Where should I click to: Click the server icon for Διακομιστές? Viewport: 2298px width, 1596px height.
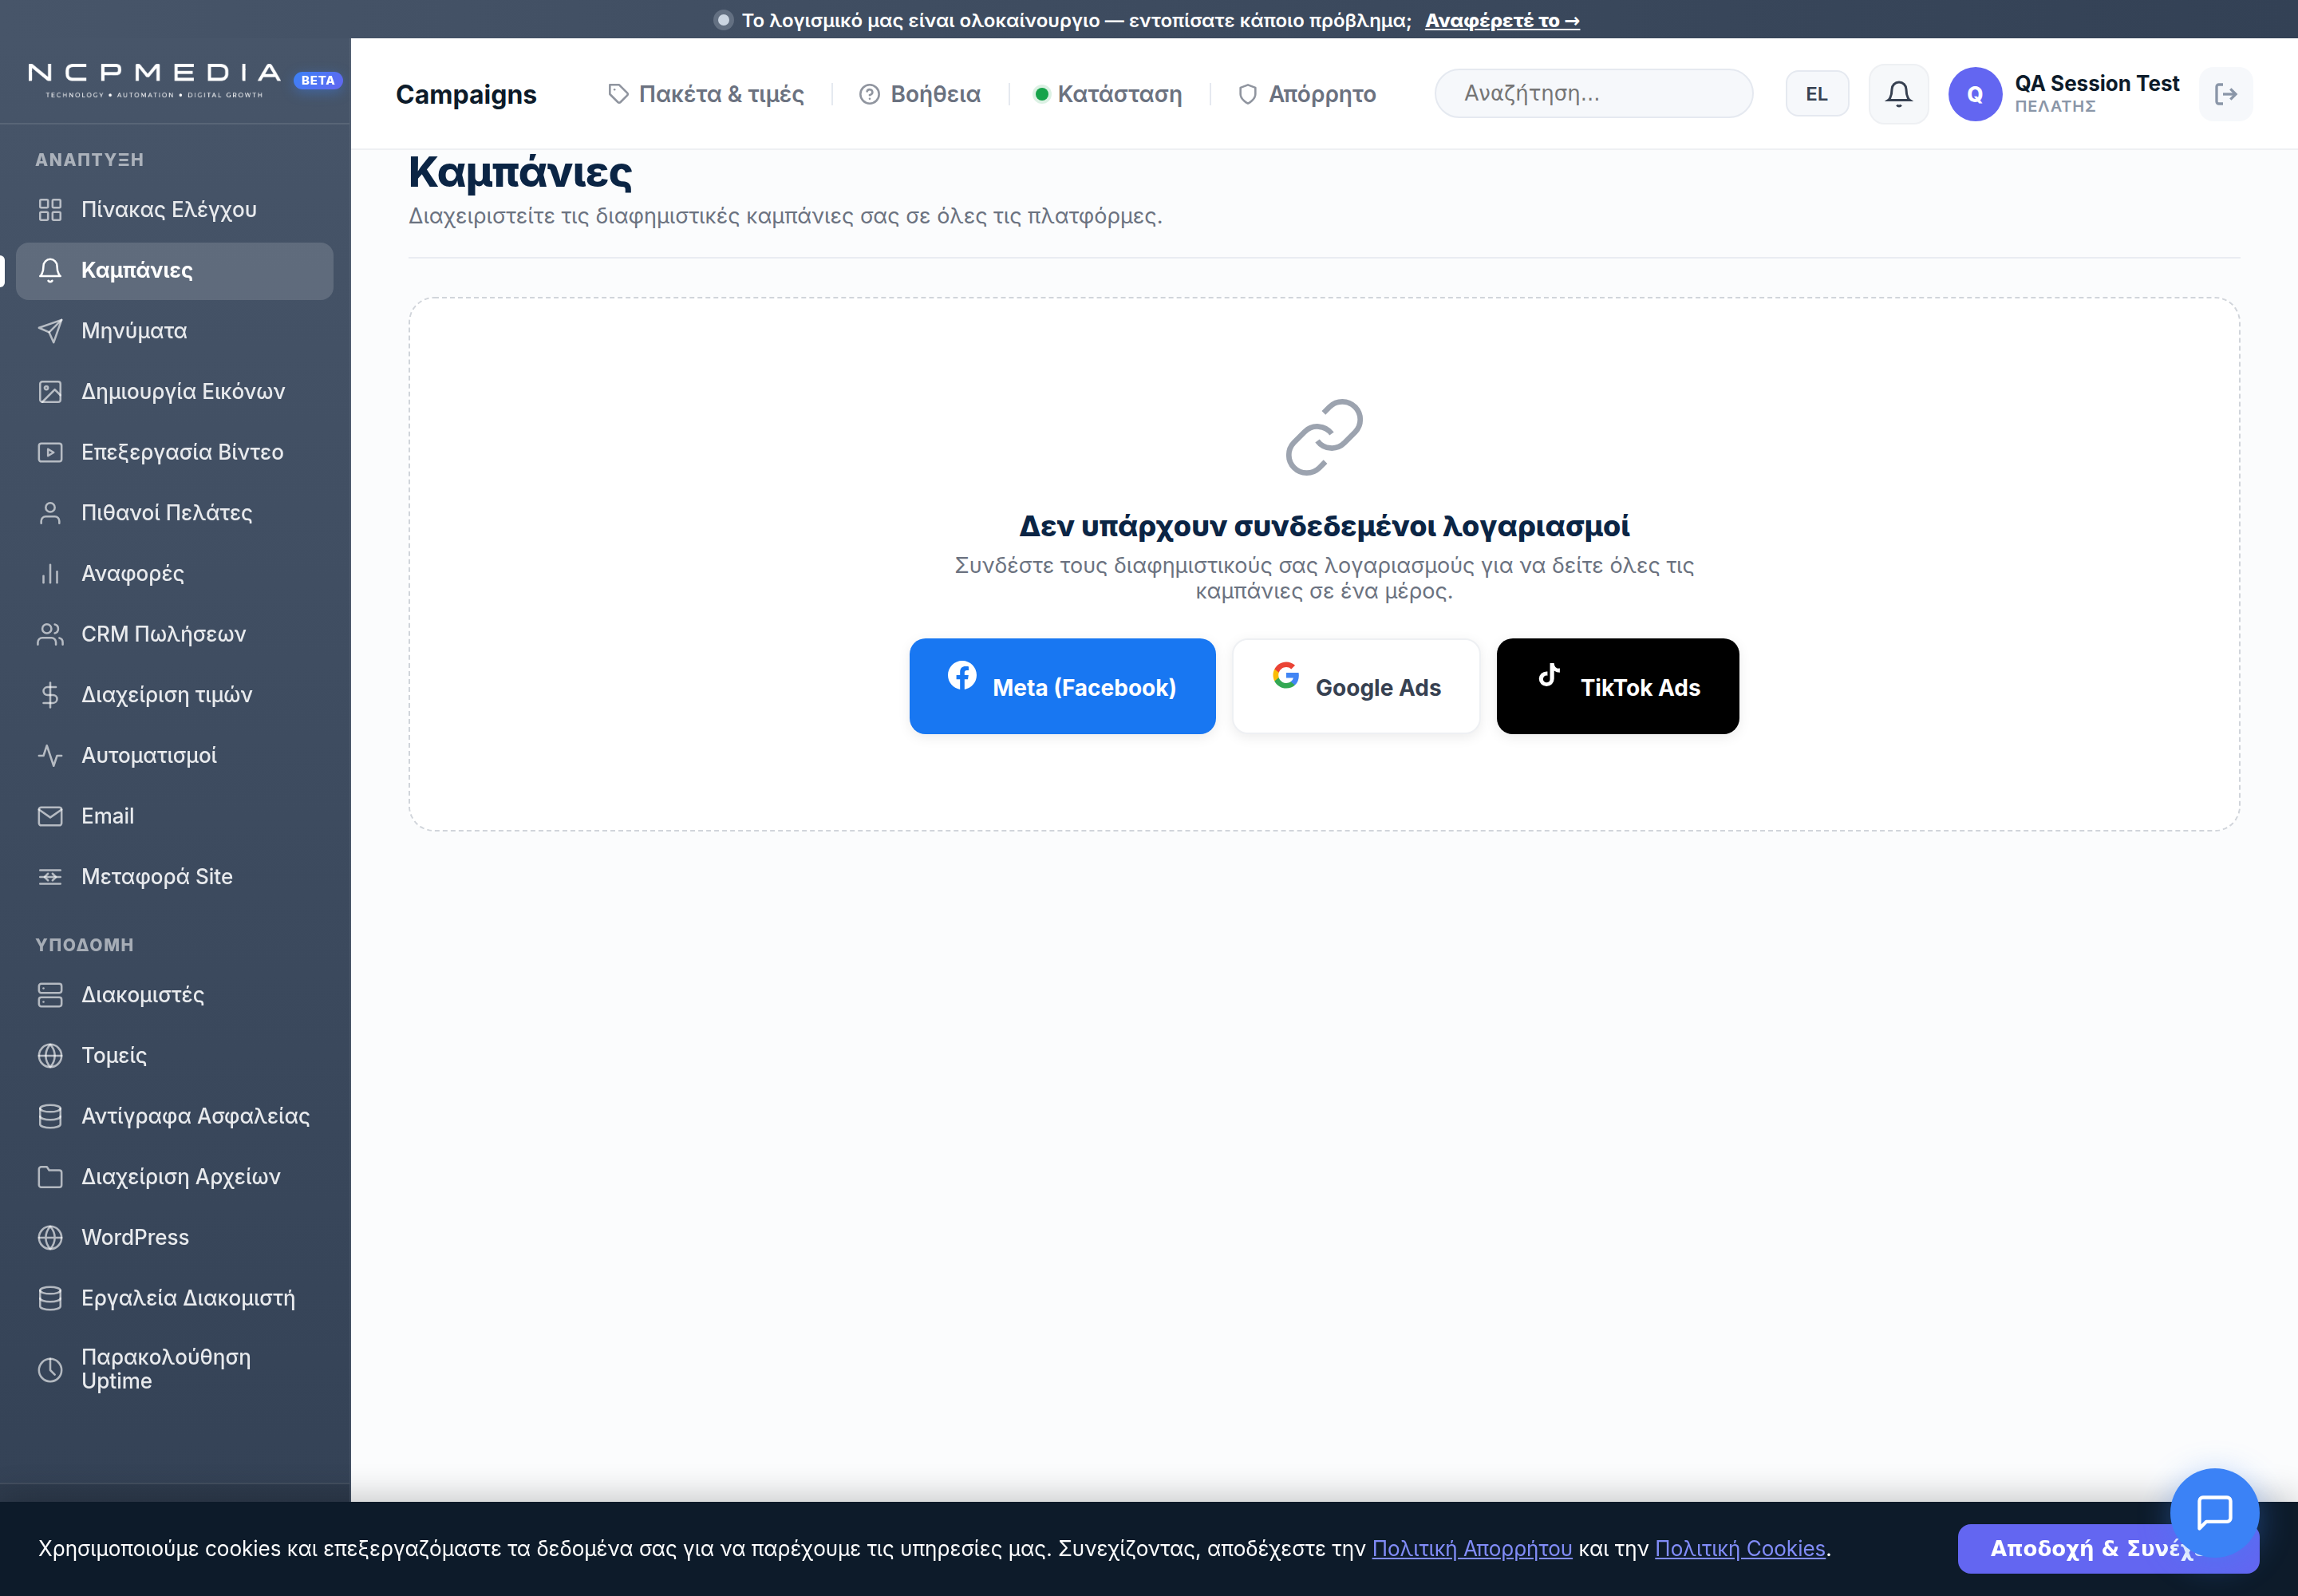pyautogui.click(x=50, y=995)
